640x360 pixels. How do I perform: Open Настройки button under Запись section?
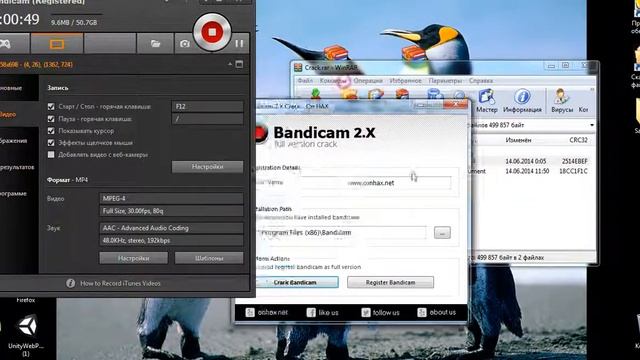(x=207, y=167)
